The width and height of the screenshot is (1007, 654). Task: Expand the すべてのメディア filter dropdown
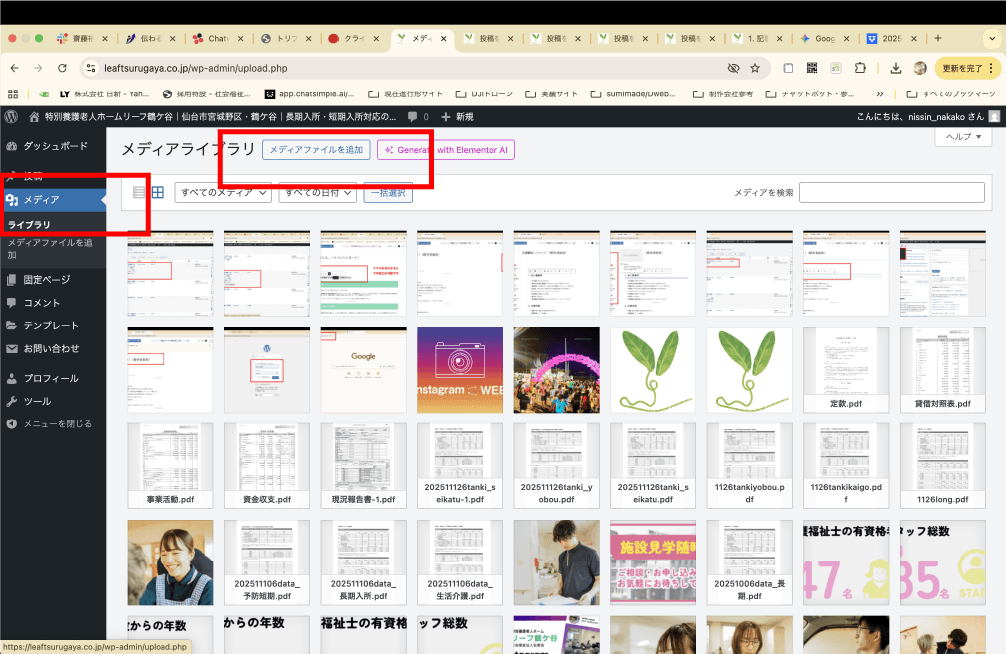223,192
